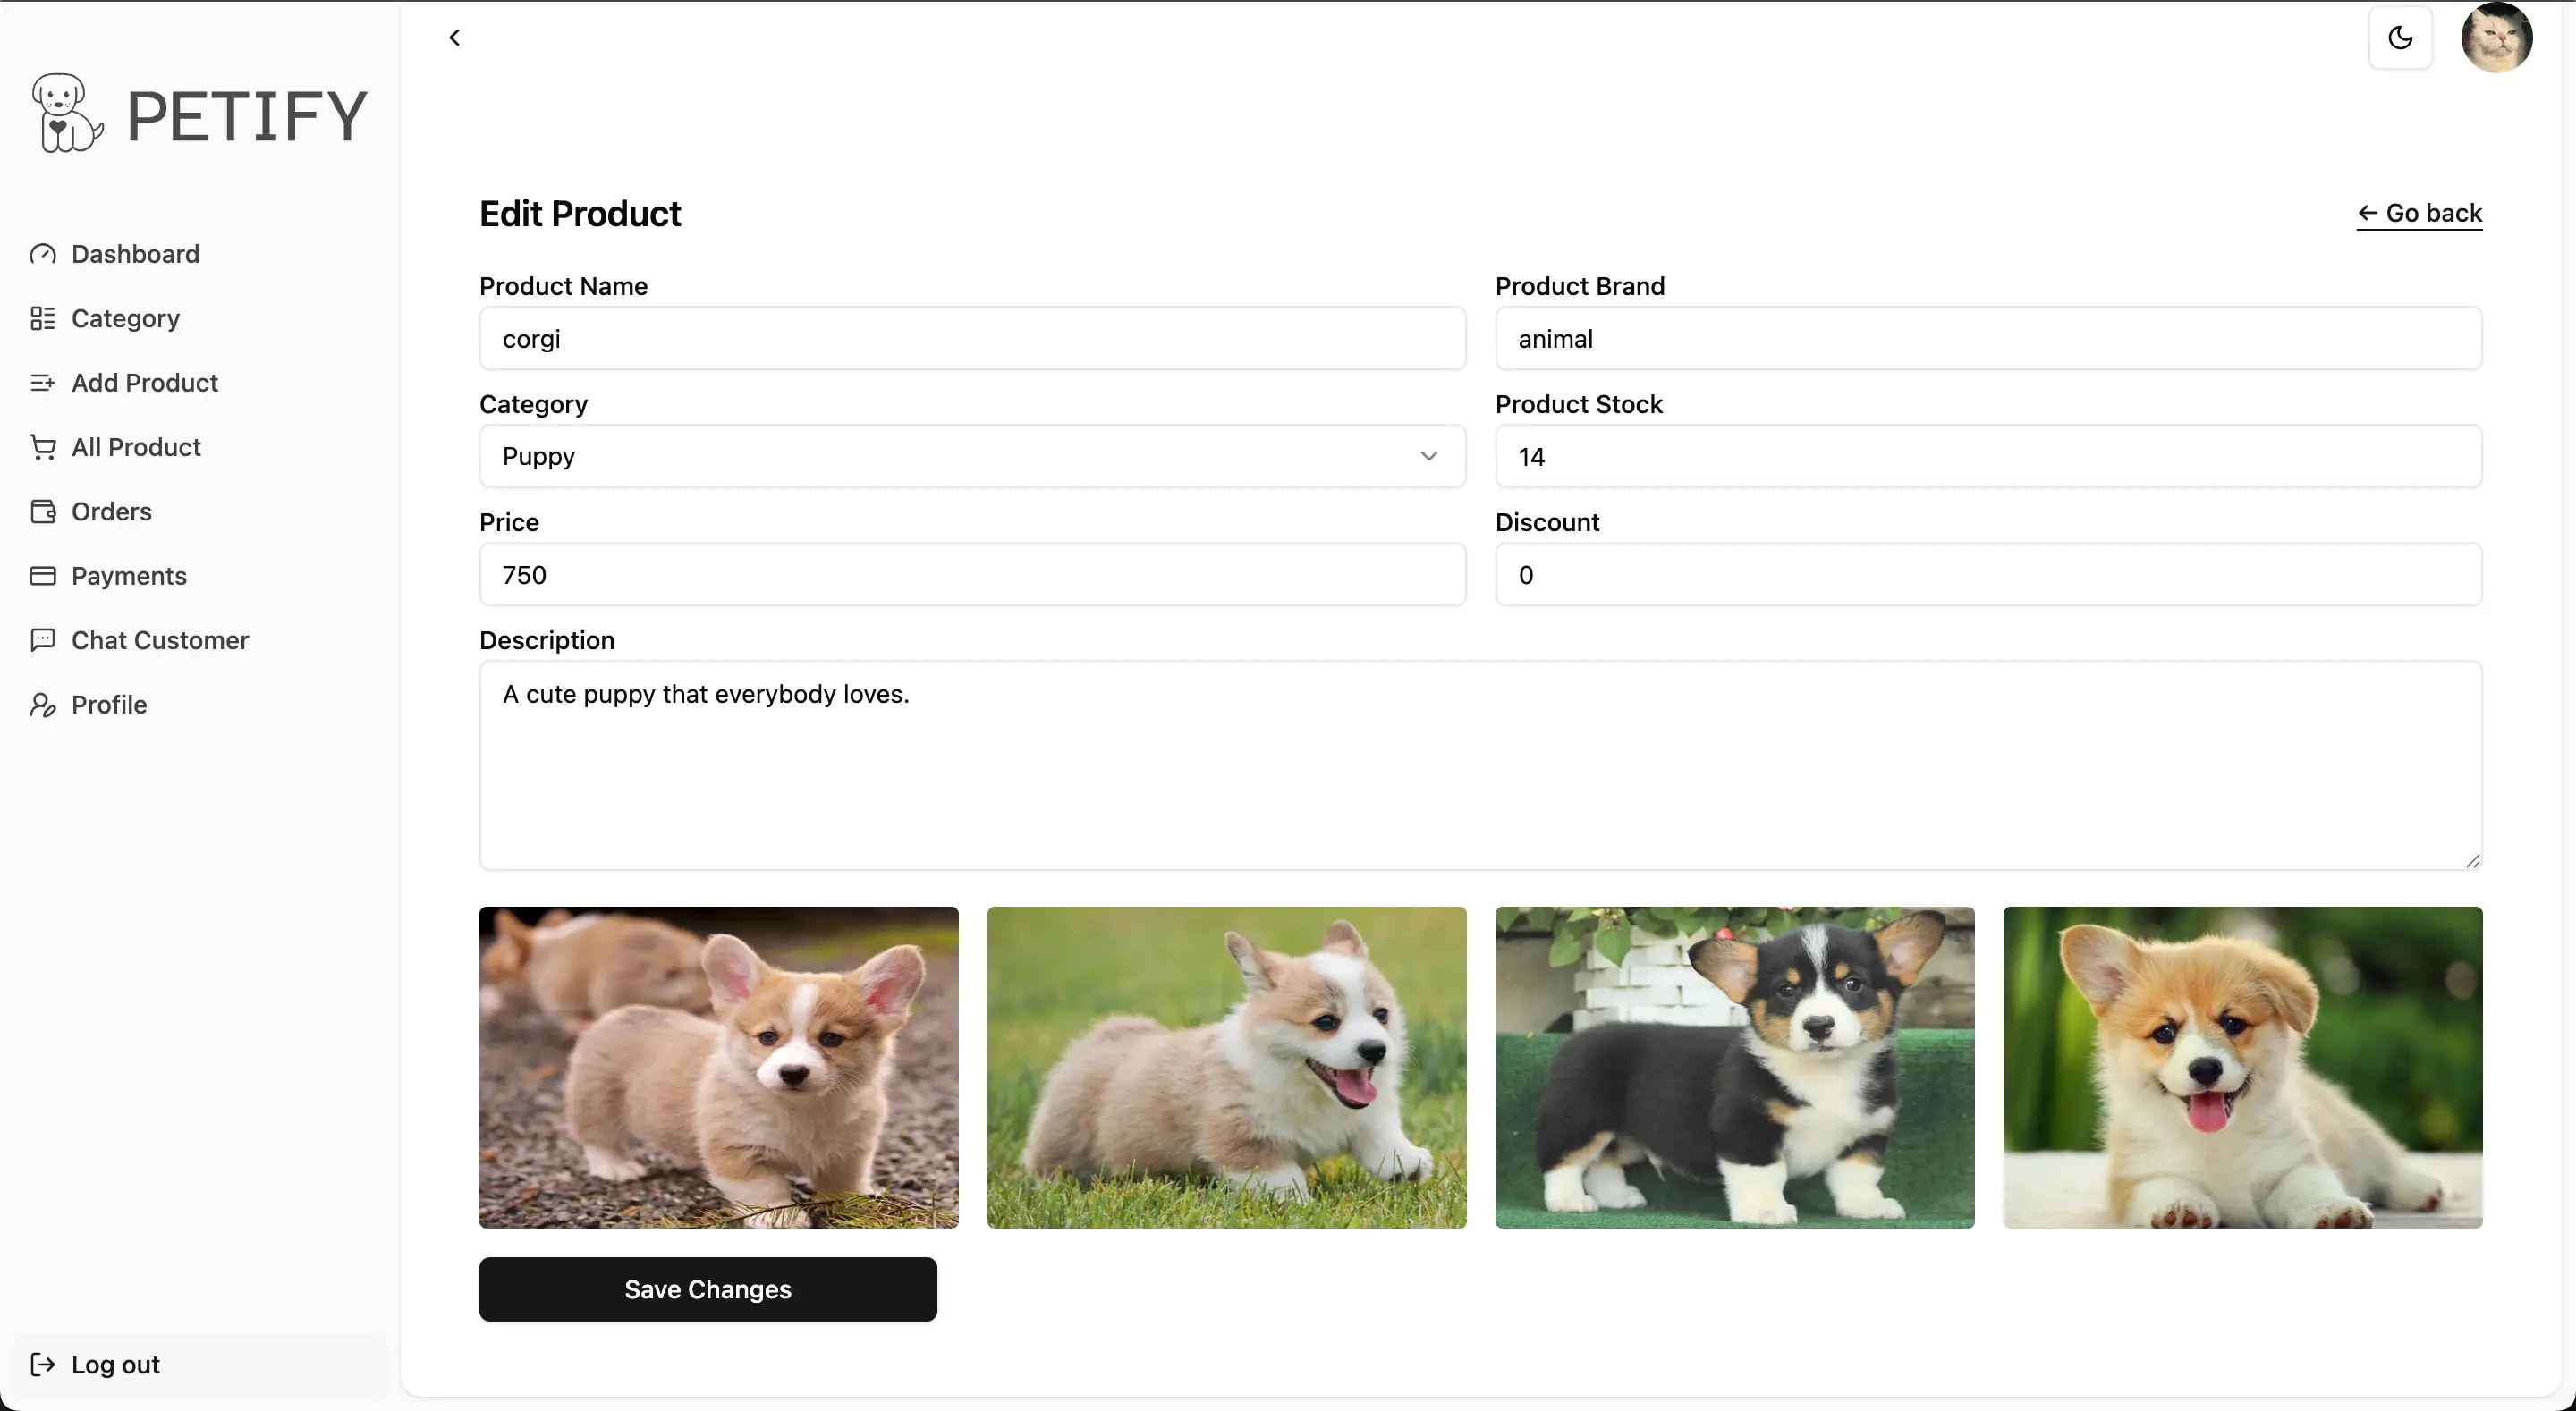Select the black tricolor corgi image

(1734, 1067)
